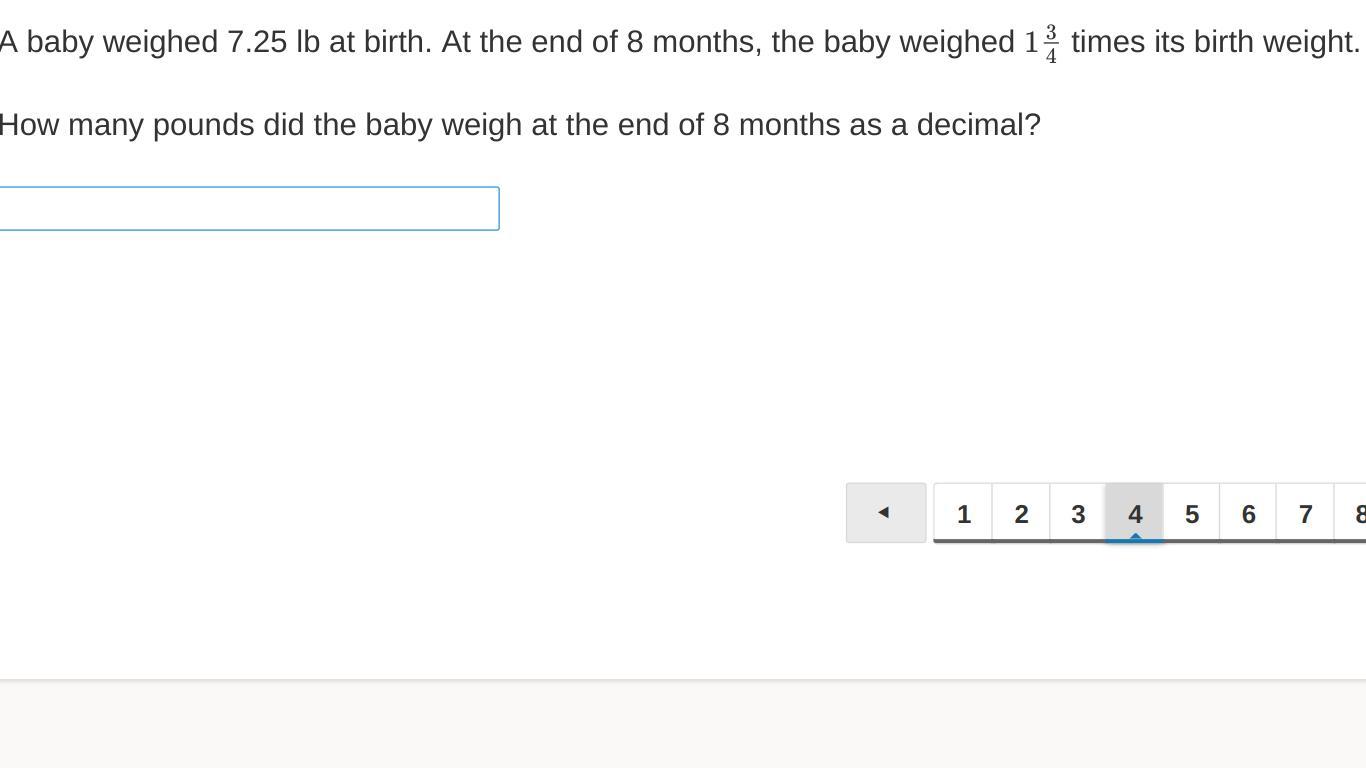The height and width of the screenshot is (768, 1366).
Task: Open question 7
Action: pos(1305,513)
